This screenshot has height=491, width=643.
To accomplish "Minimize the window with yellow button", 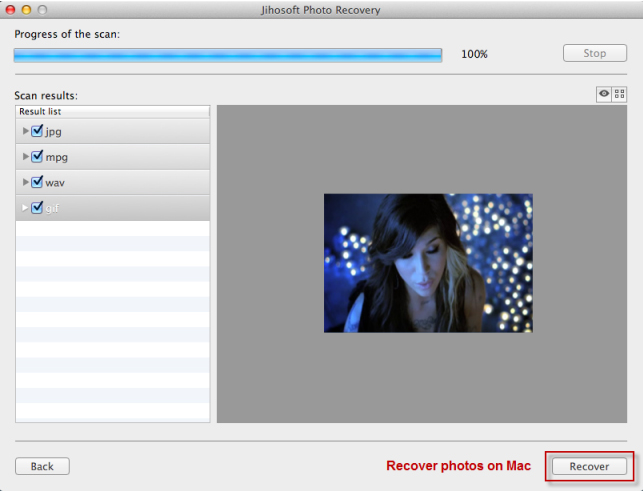I will [27, 9].
